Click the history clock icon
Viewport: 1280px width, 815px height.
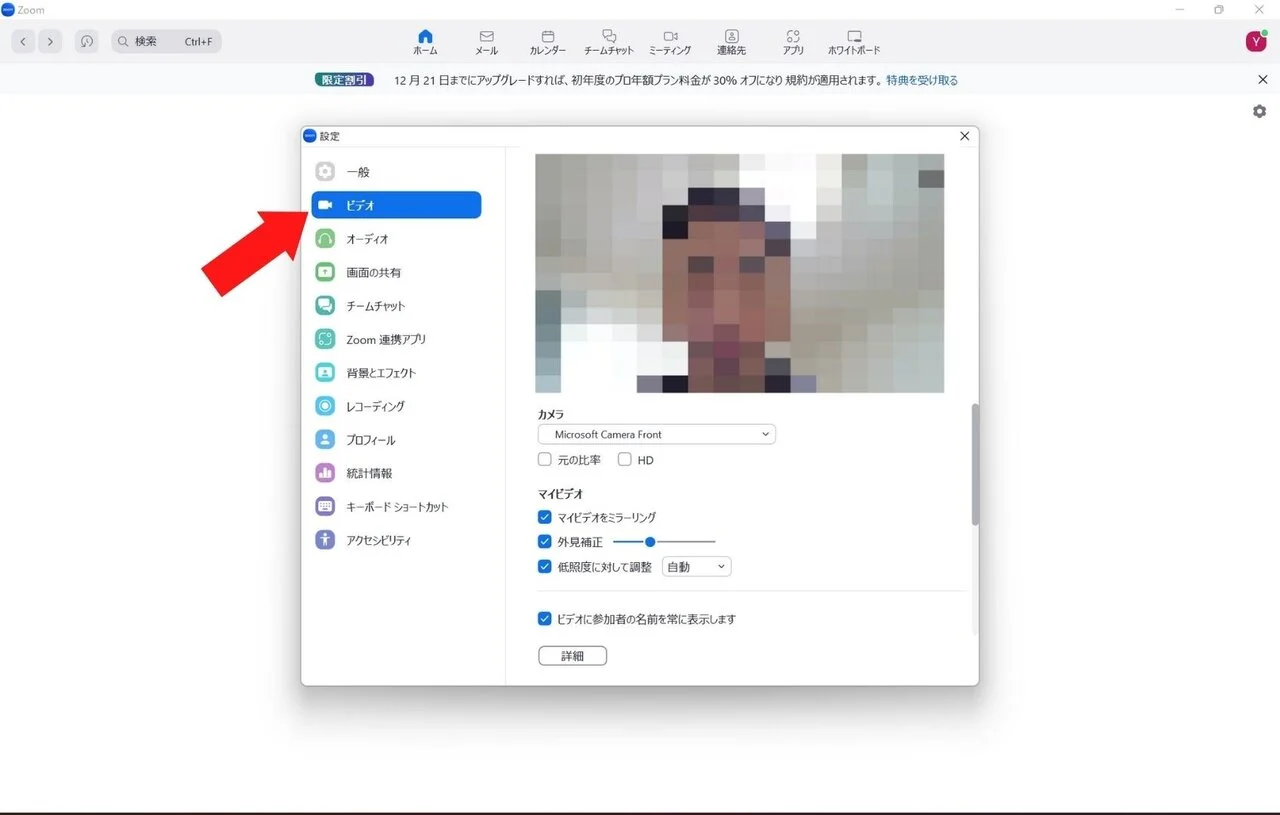pyautogui.click(x=87, y=41)
